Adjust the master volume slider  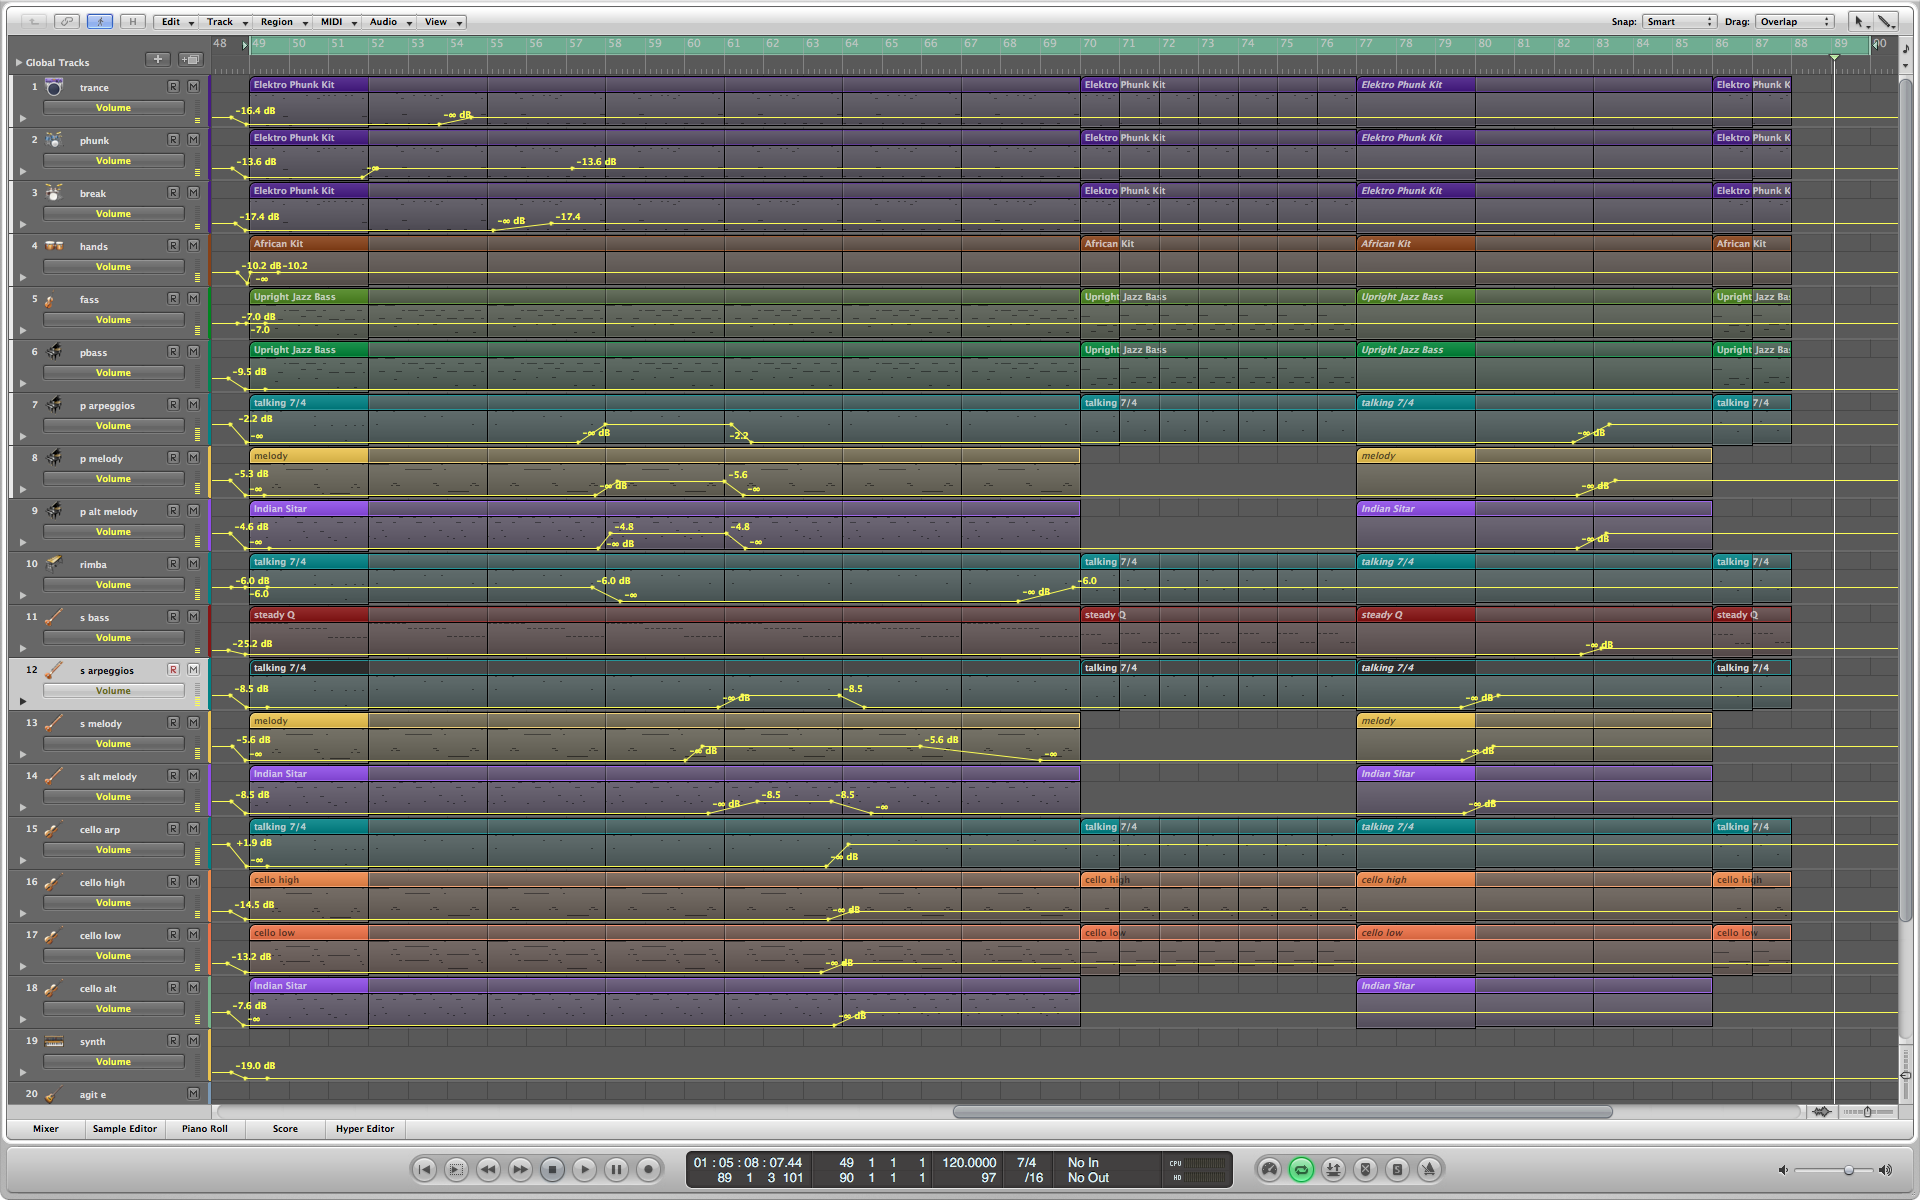click(1848, 1170)
